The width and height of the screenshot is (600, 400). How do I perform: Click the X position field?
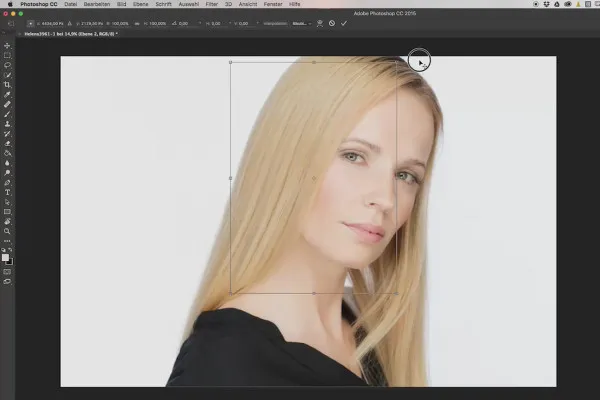tap(52, 23)
